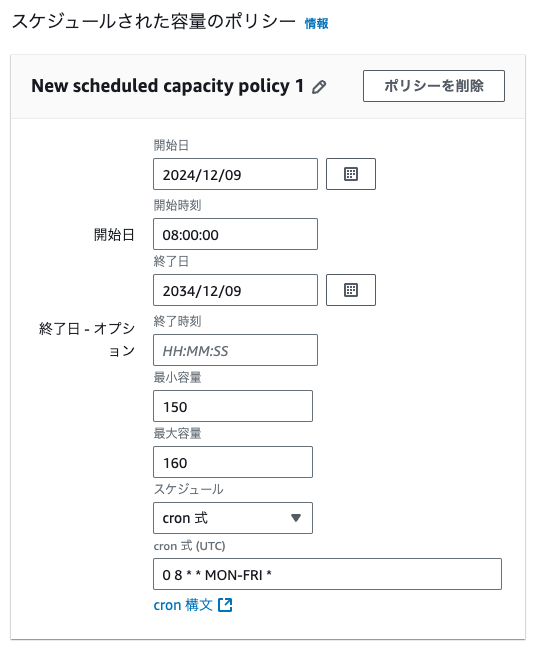
Task: Click the pencil icon to rename policy
Action: (x=319, y=87)
